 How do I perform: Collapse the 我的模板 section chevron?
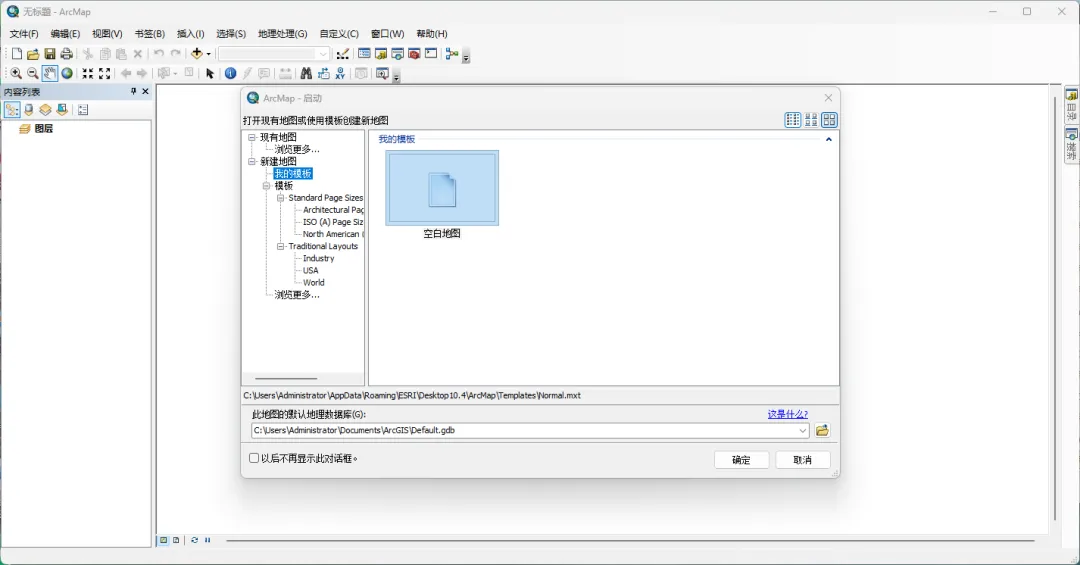coord(829,139)
